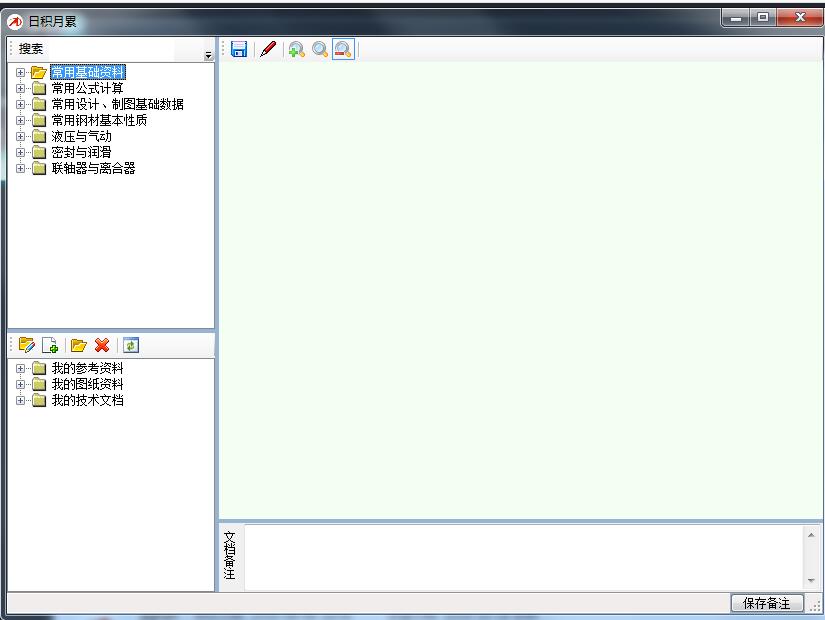Open the search toolbar overflow dropdown arrow

[x=208, y=55]
